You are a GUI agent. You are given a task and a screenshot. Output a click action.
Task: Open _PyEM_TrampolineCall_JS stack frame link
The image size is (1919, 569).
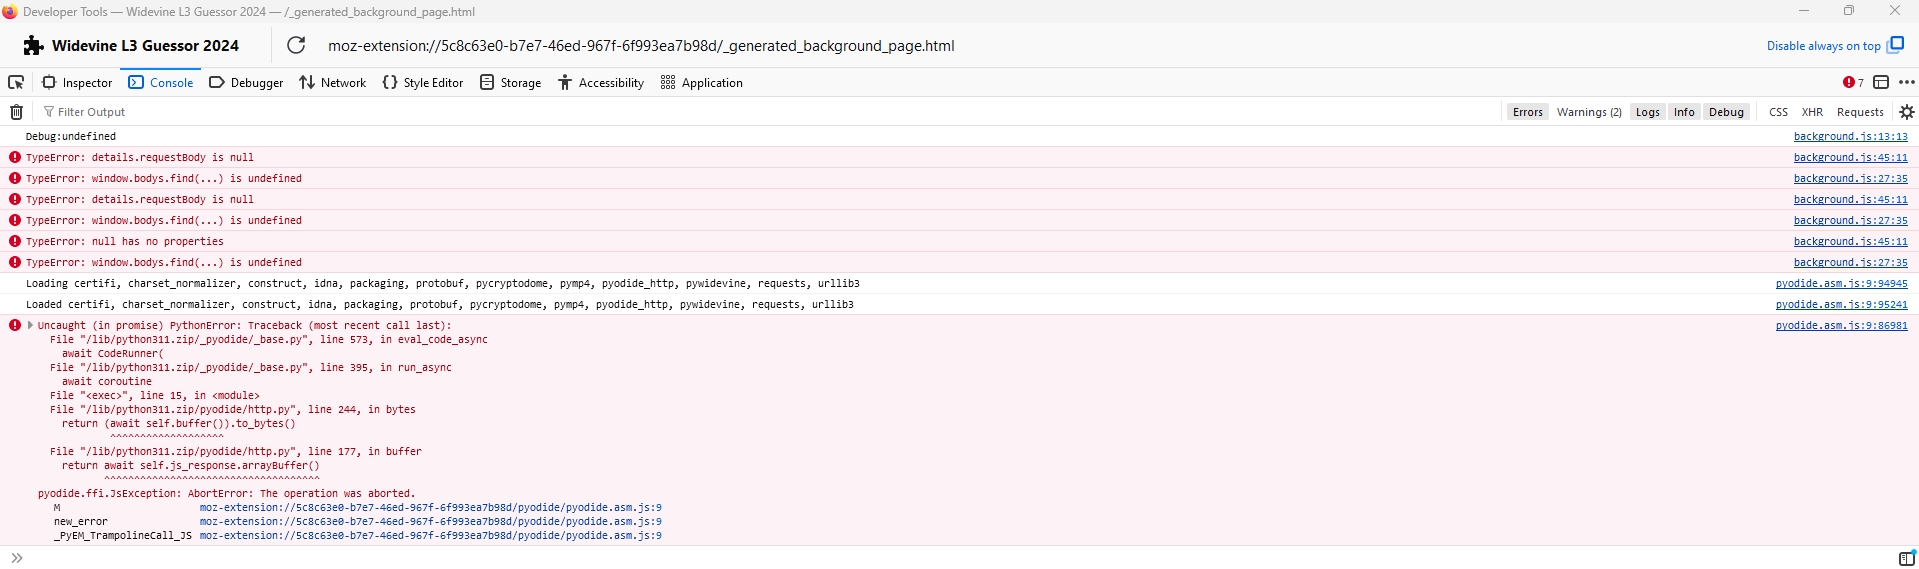coord(430,535)
